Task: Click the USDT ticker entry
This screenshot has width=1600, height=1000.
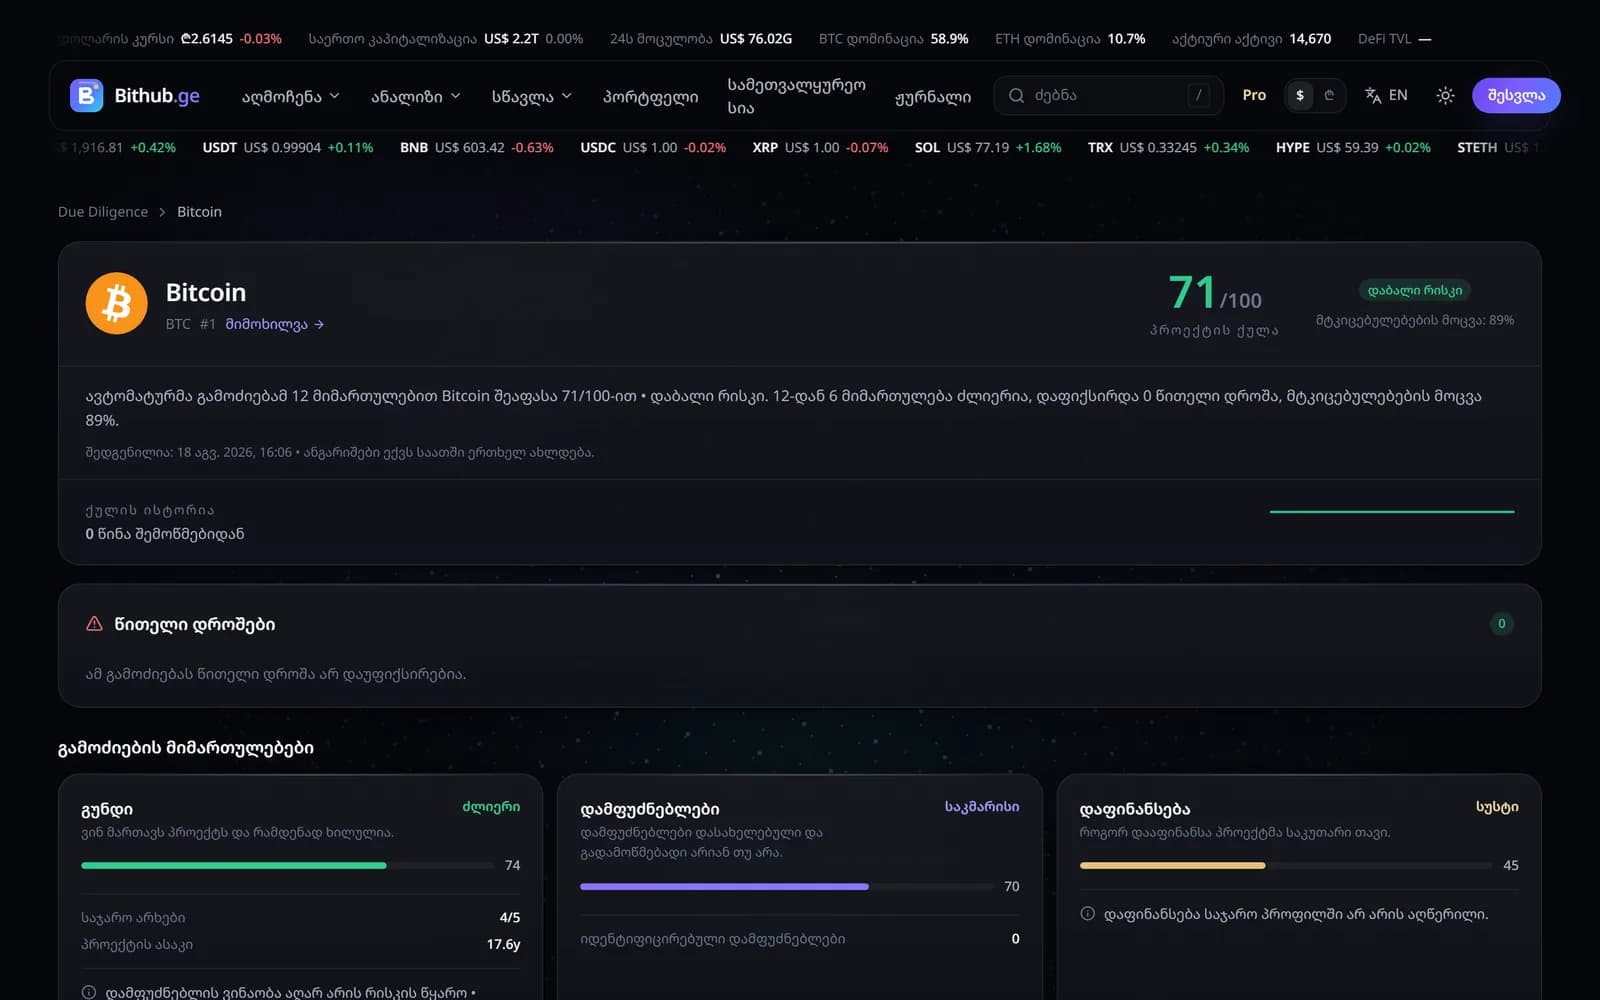Action: 288,147
